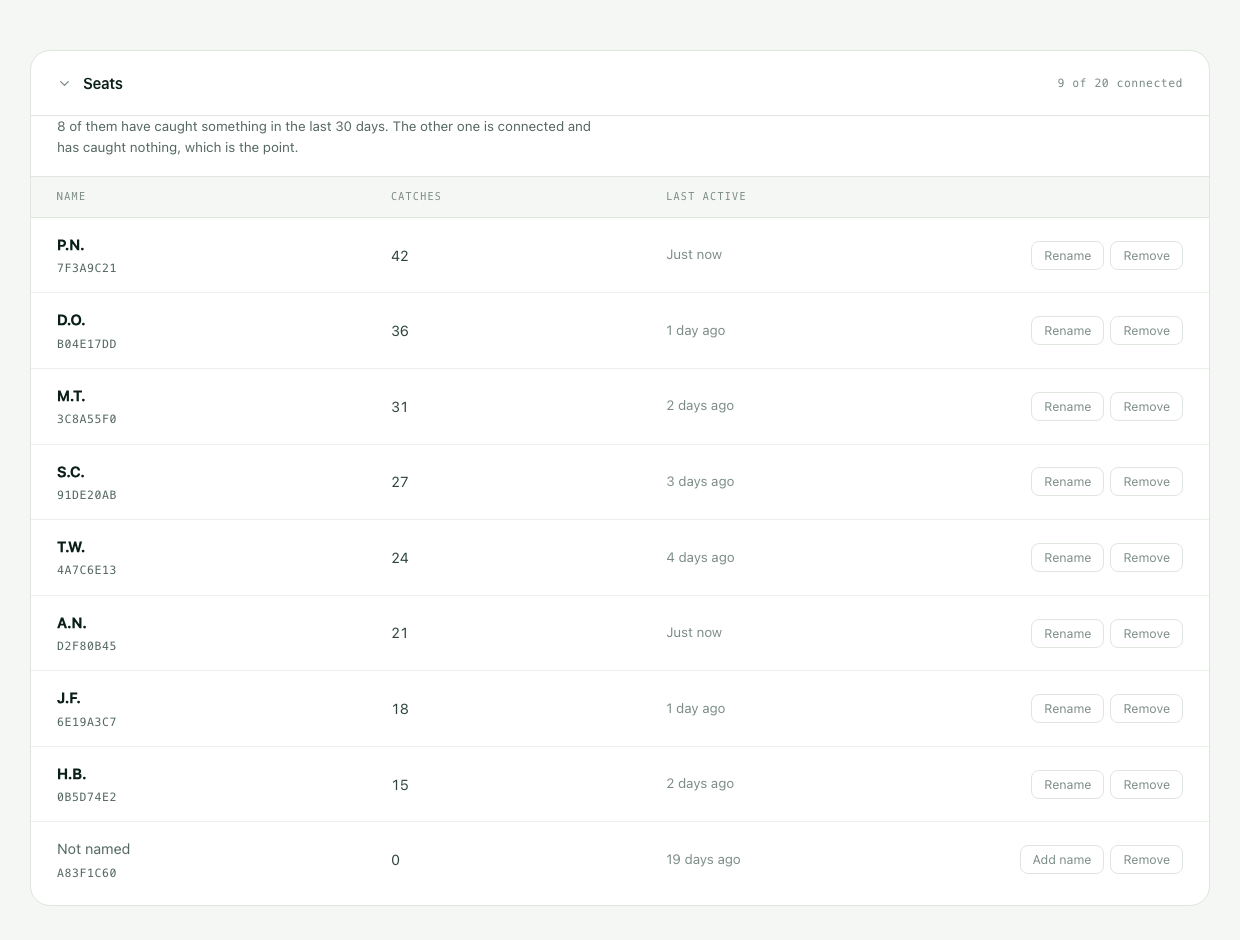
Task: Collapse the Seats section chevron
Action: click(x=65, y=84)
